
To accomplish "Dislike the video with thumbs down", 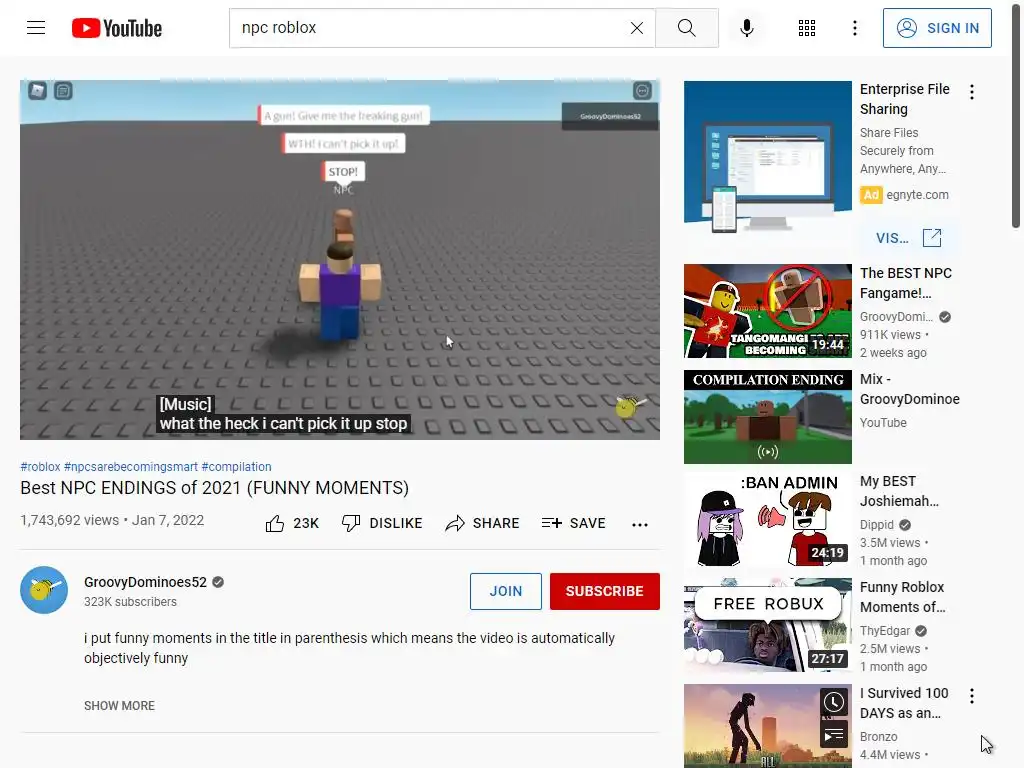I will click(x=382, y=523).
